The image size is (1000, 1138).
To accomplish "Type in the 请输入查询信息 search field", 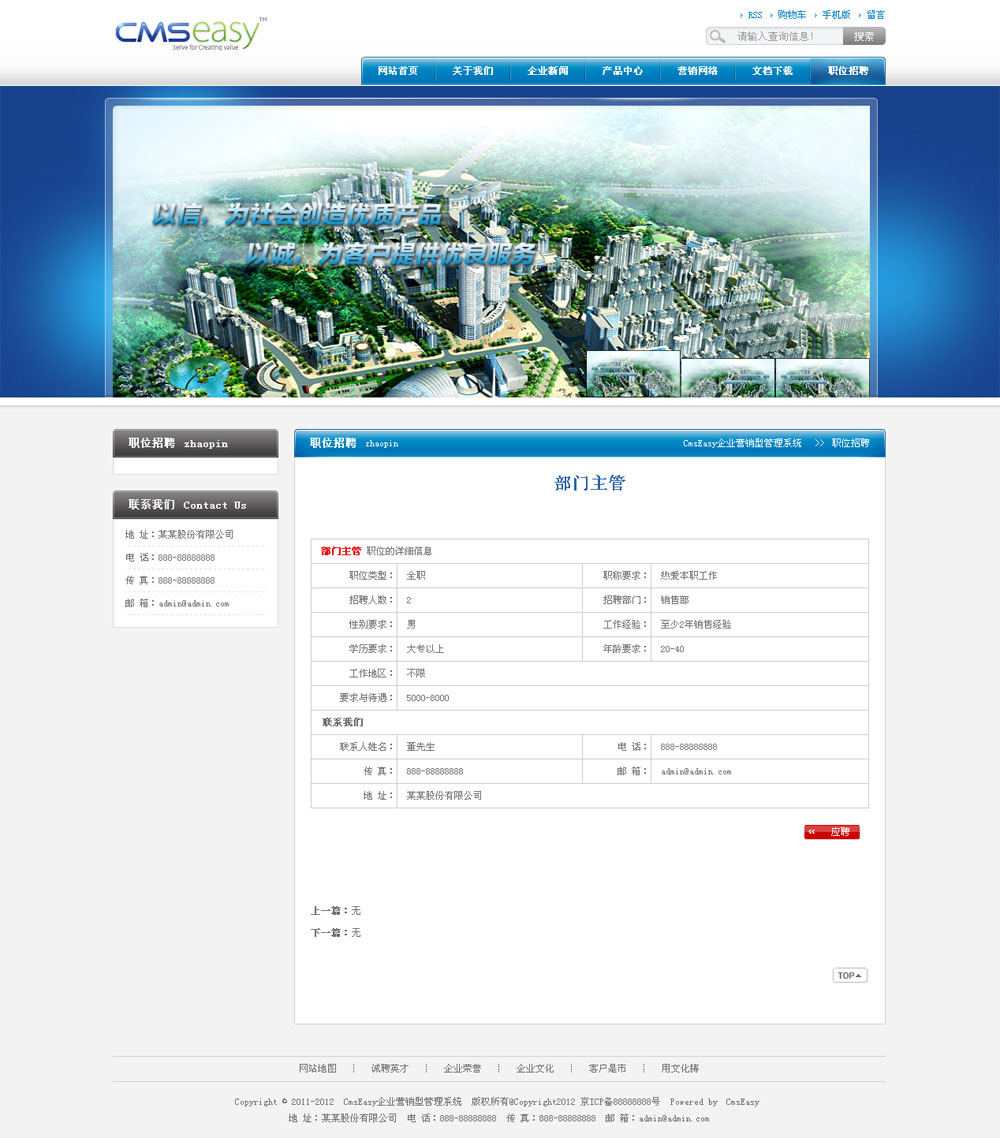I will [x=787, y=37].
